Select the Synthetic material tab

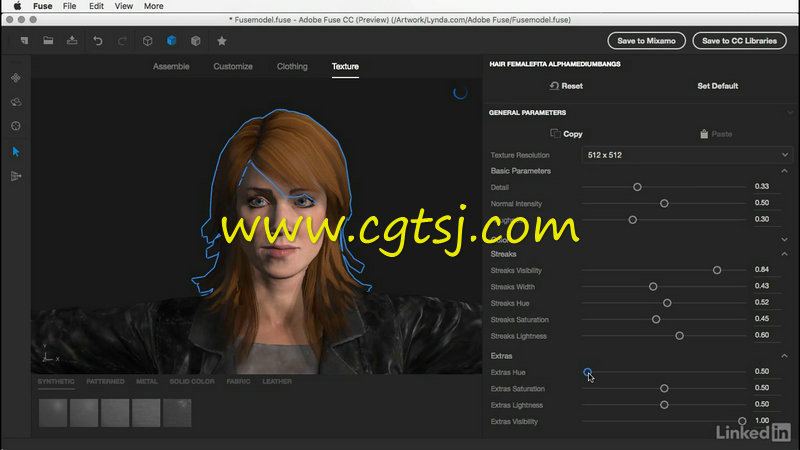56,382
